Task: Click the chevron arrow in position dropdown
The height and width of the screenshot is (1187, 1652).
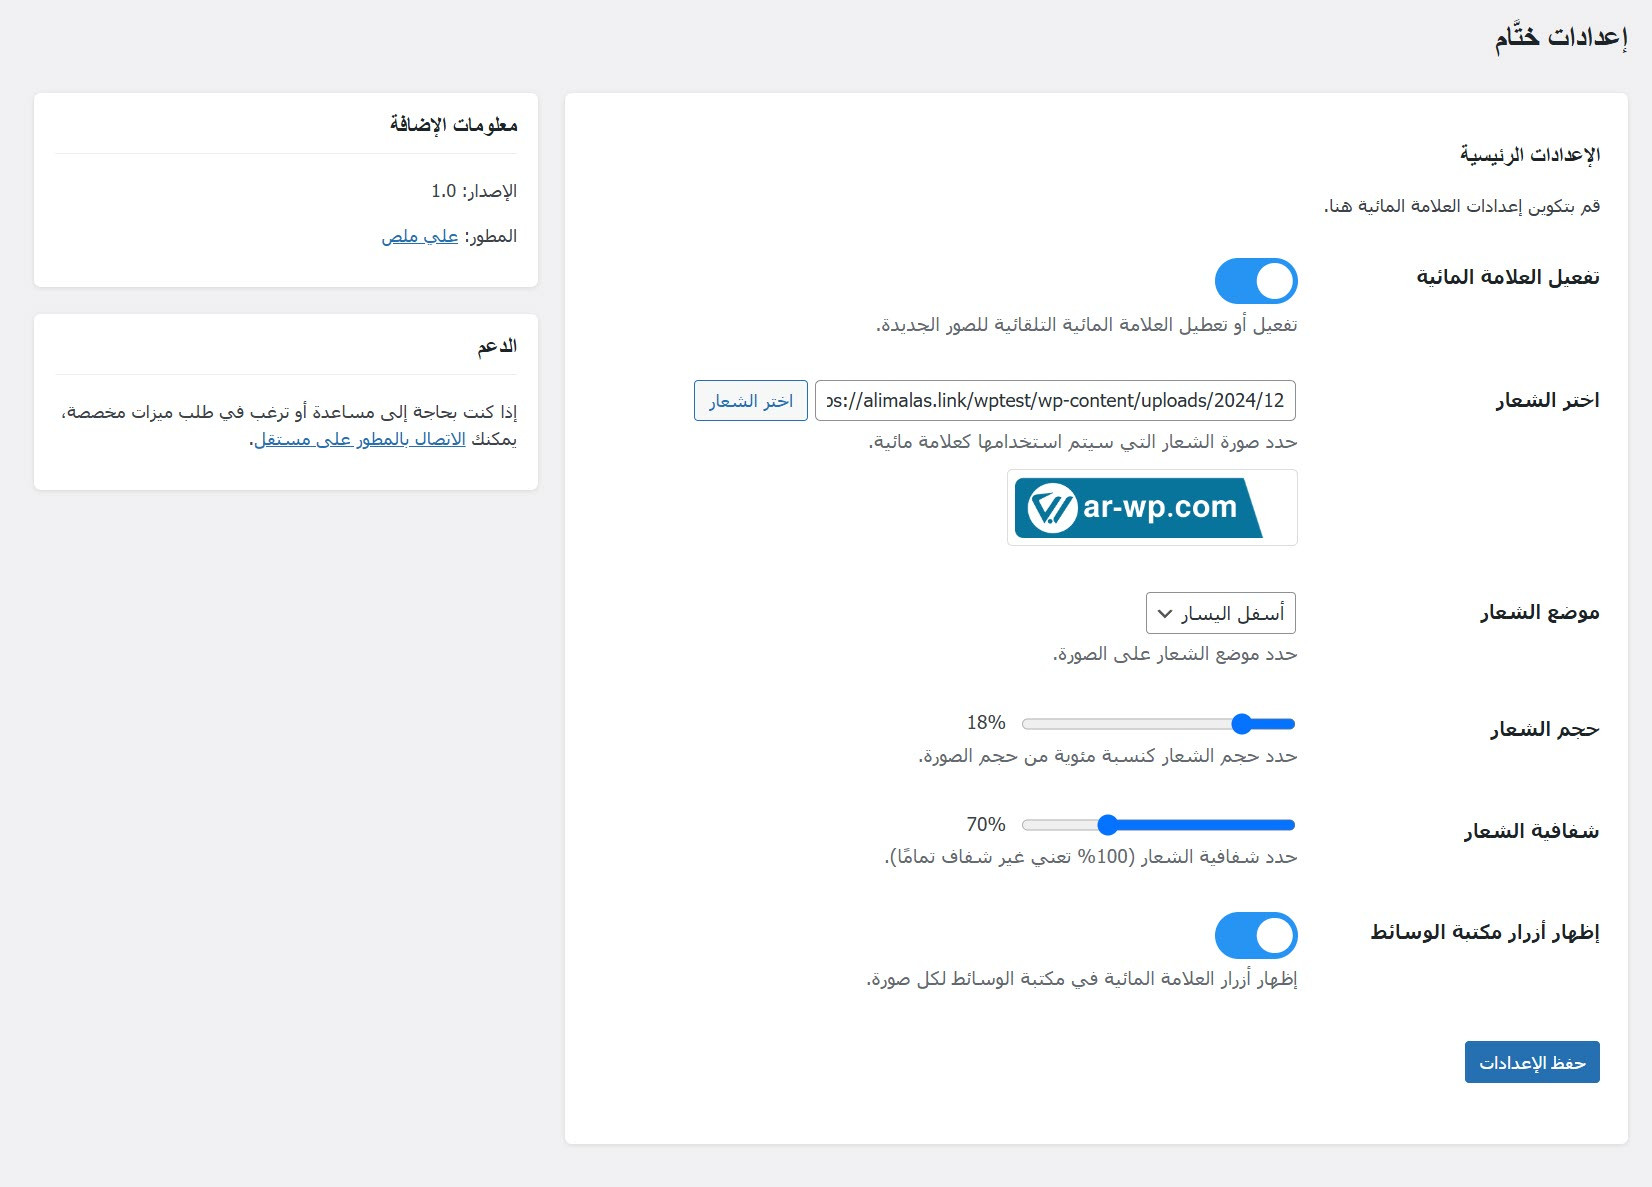Action: coord(1165,613)
